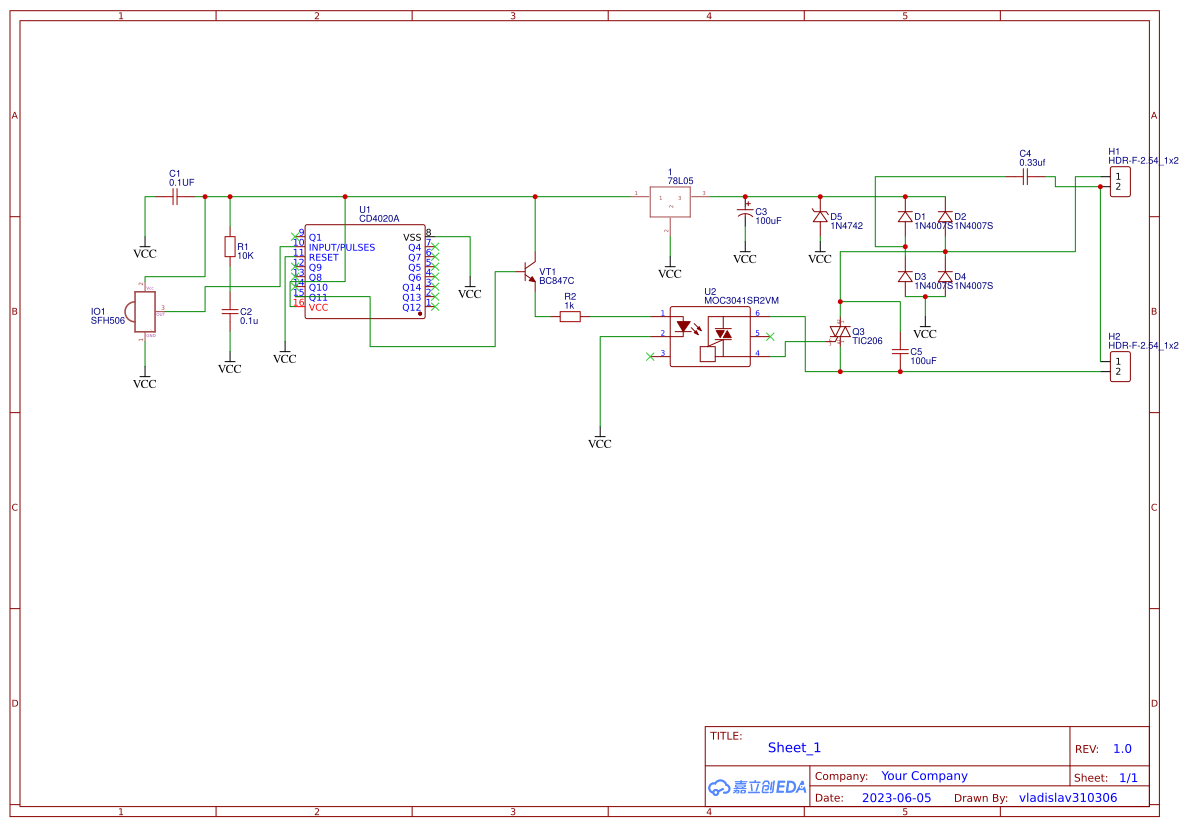Select resistor R2 1k symbol

pos(572,314)
